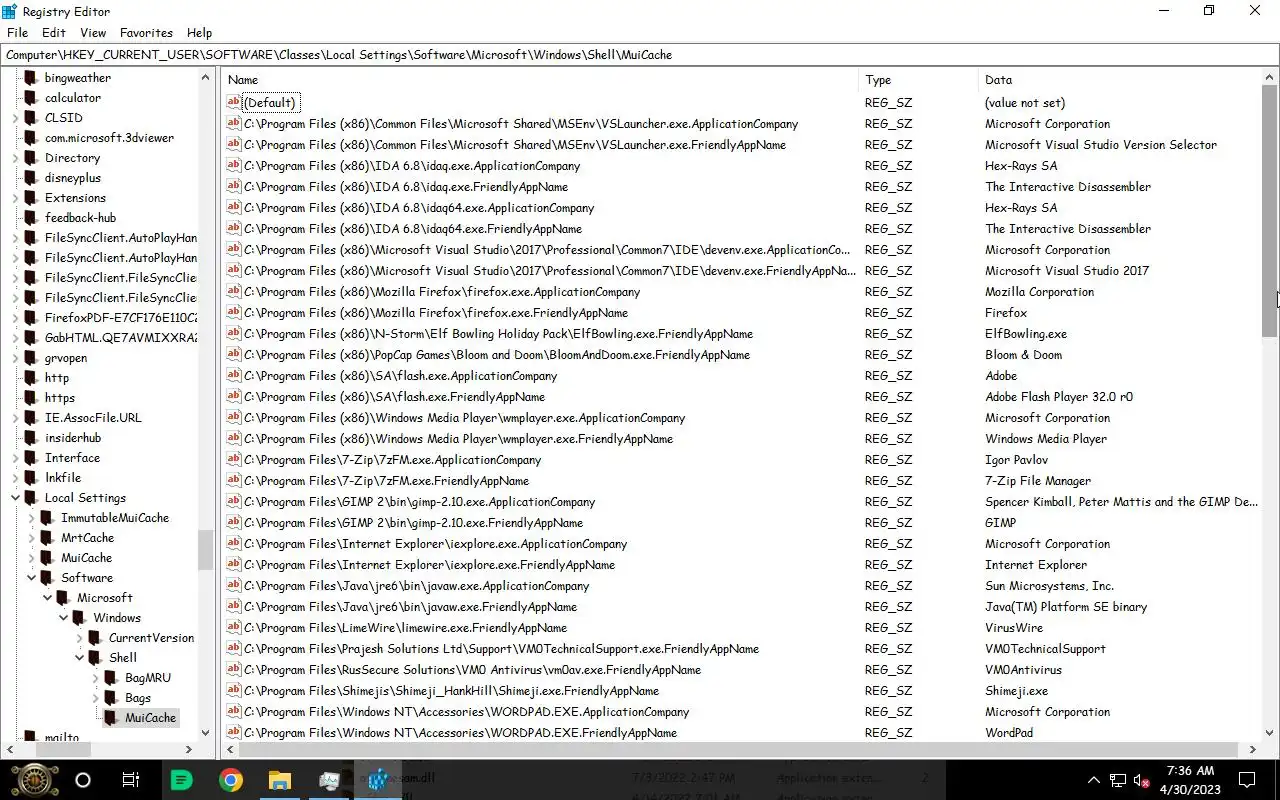Sort by the Data column header
Screen dimensions: 1280x800
(1120, 80)
